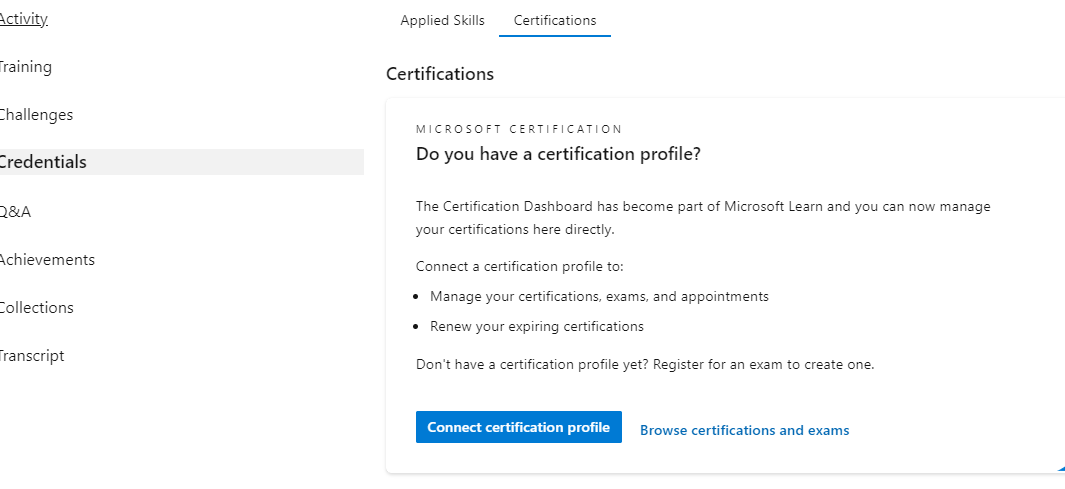
Task: Click 'Do you have a certification profile?' heading
Action: pos(558,154)
